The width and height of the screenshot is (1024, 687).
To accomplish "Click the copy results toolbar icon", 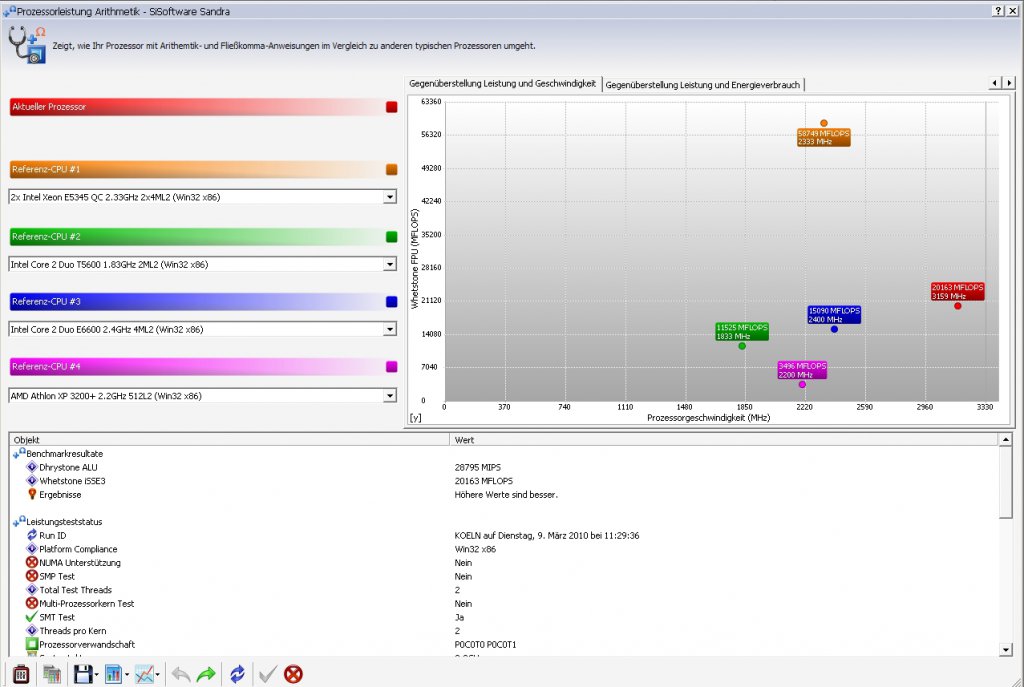I will (52, 674).
